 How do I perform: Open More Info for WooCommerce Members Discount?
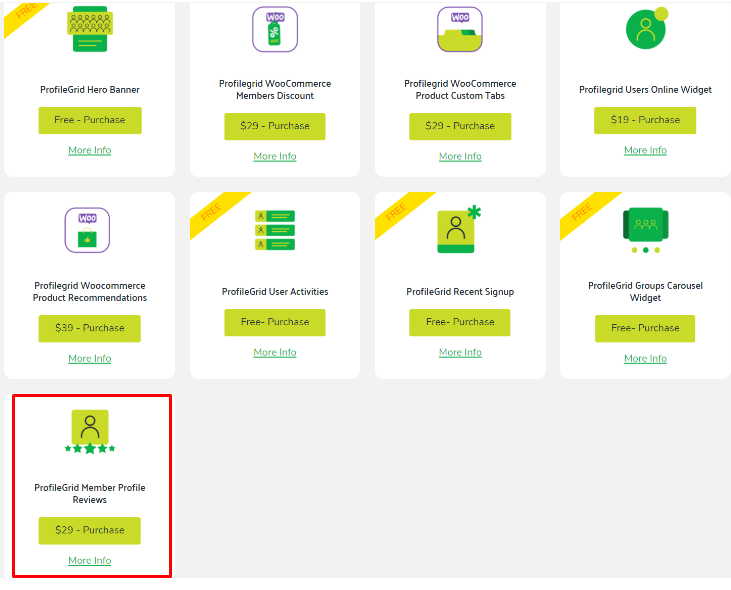click(275, 156)
